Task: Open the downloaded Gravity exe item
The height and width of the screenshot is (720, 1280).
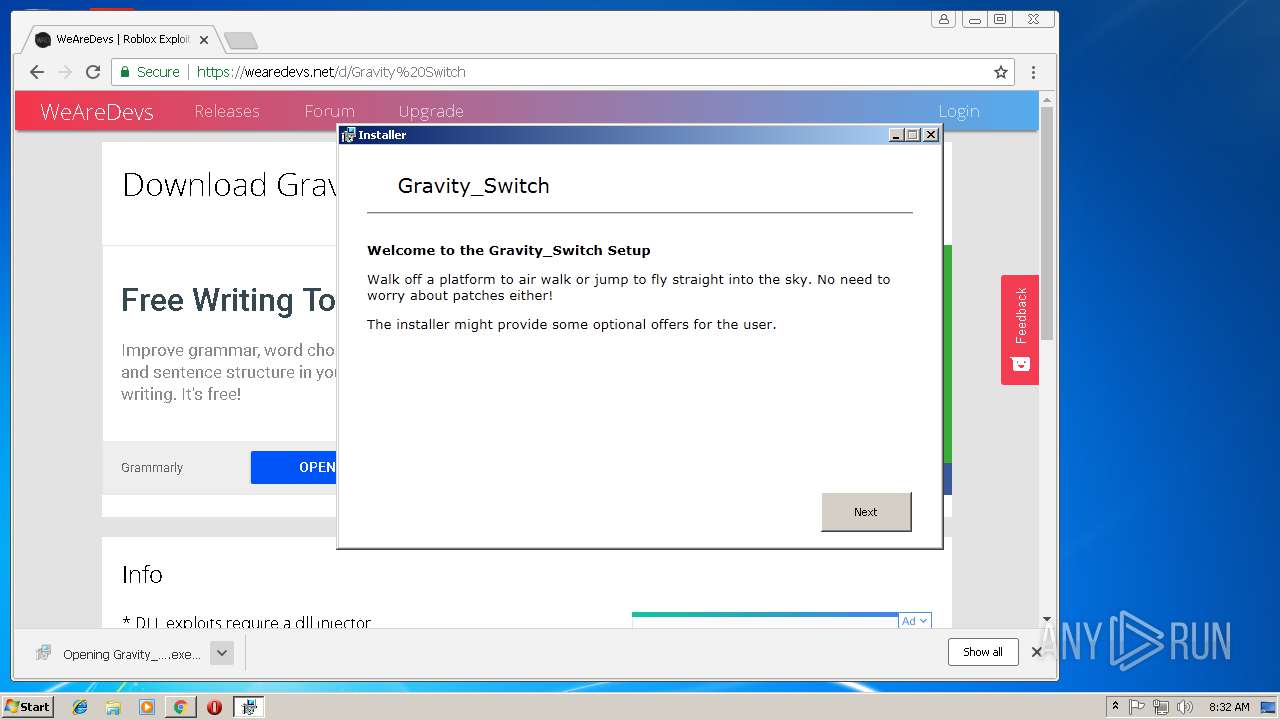Action: pos(118,654)
